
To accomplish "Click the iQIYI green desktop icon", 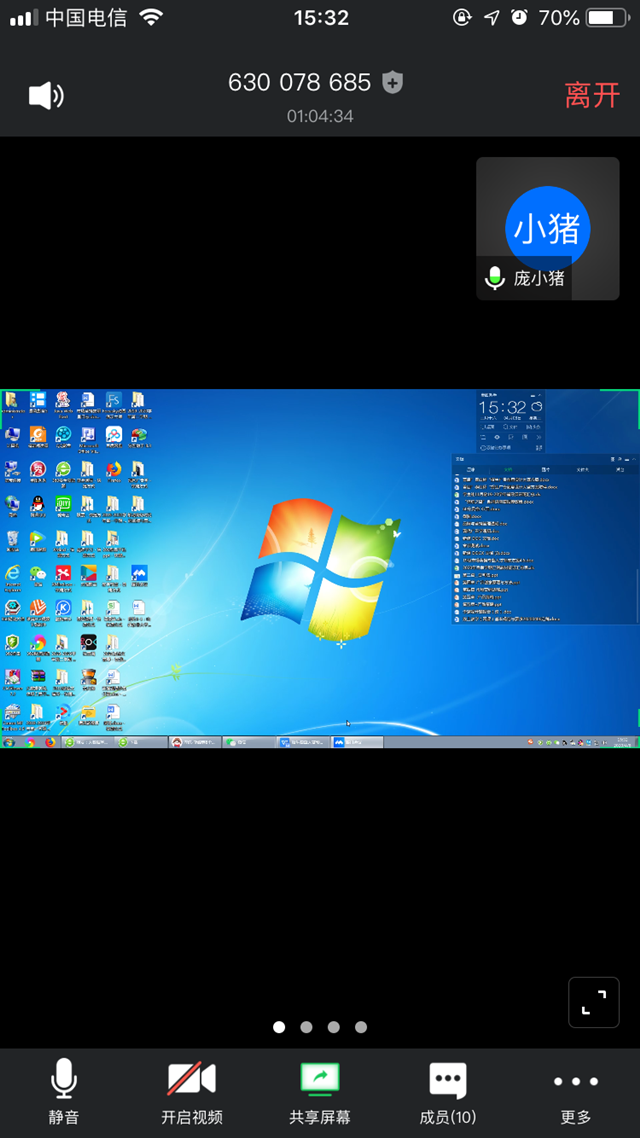I will pyautogui.click(x=63, y=504).
